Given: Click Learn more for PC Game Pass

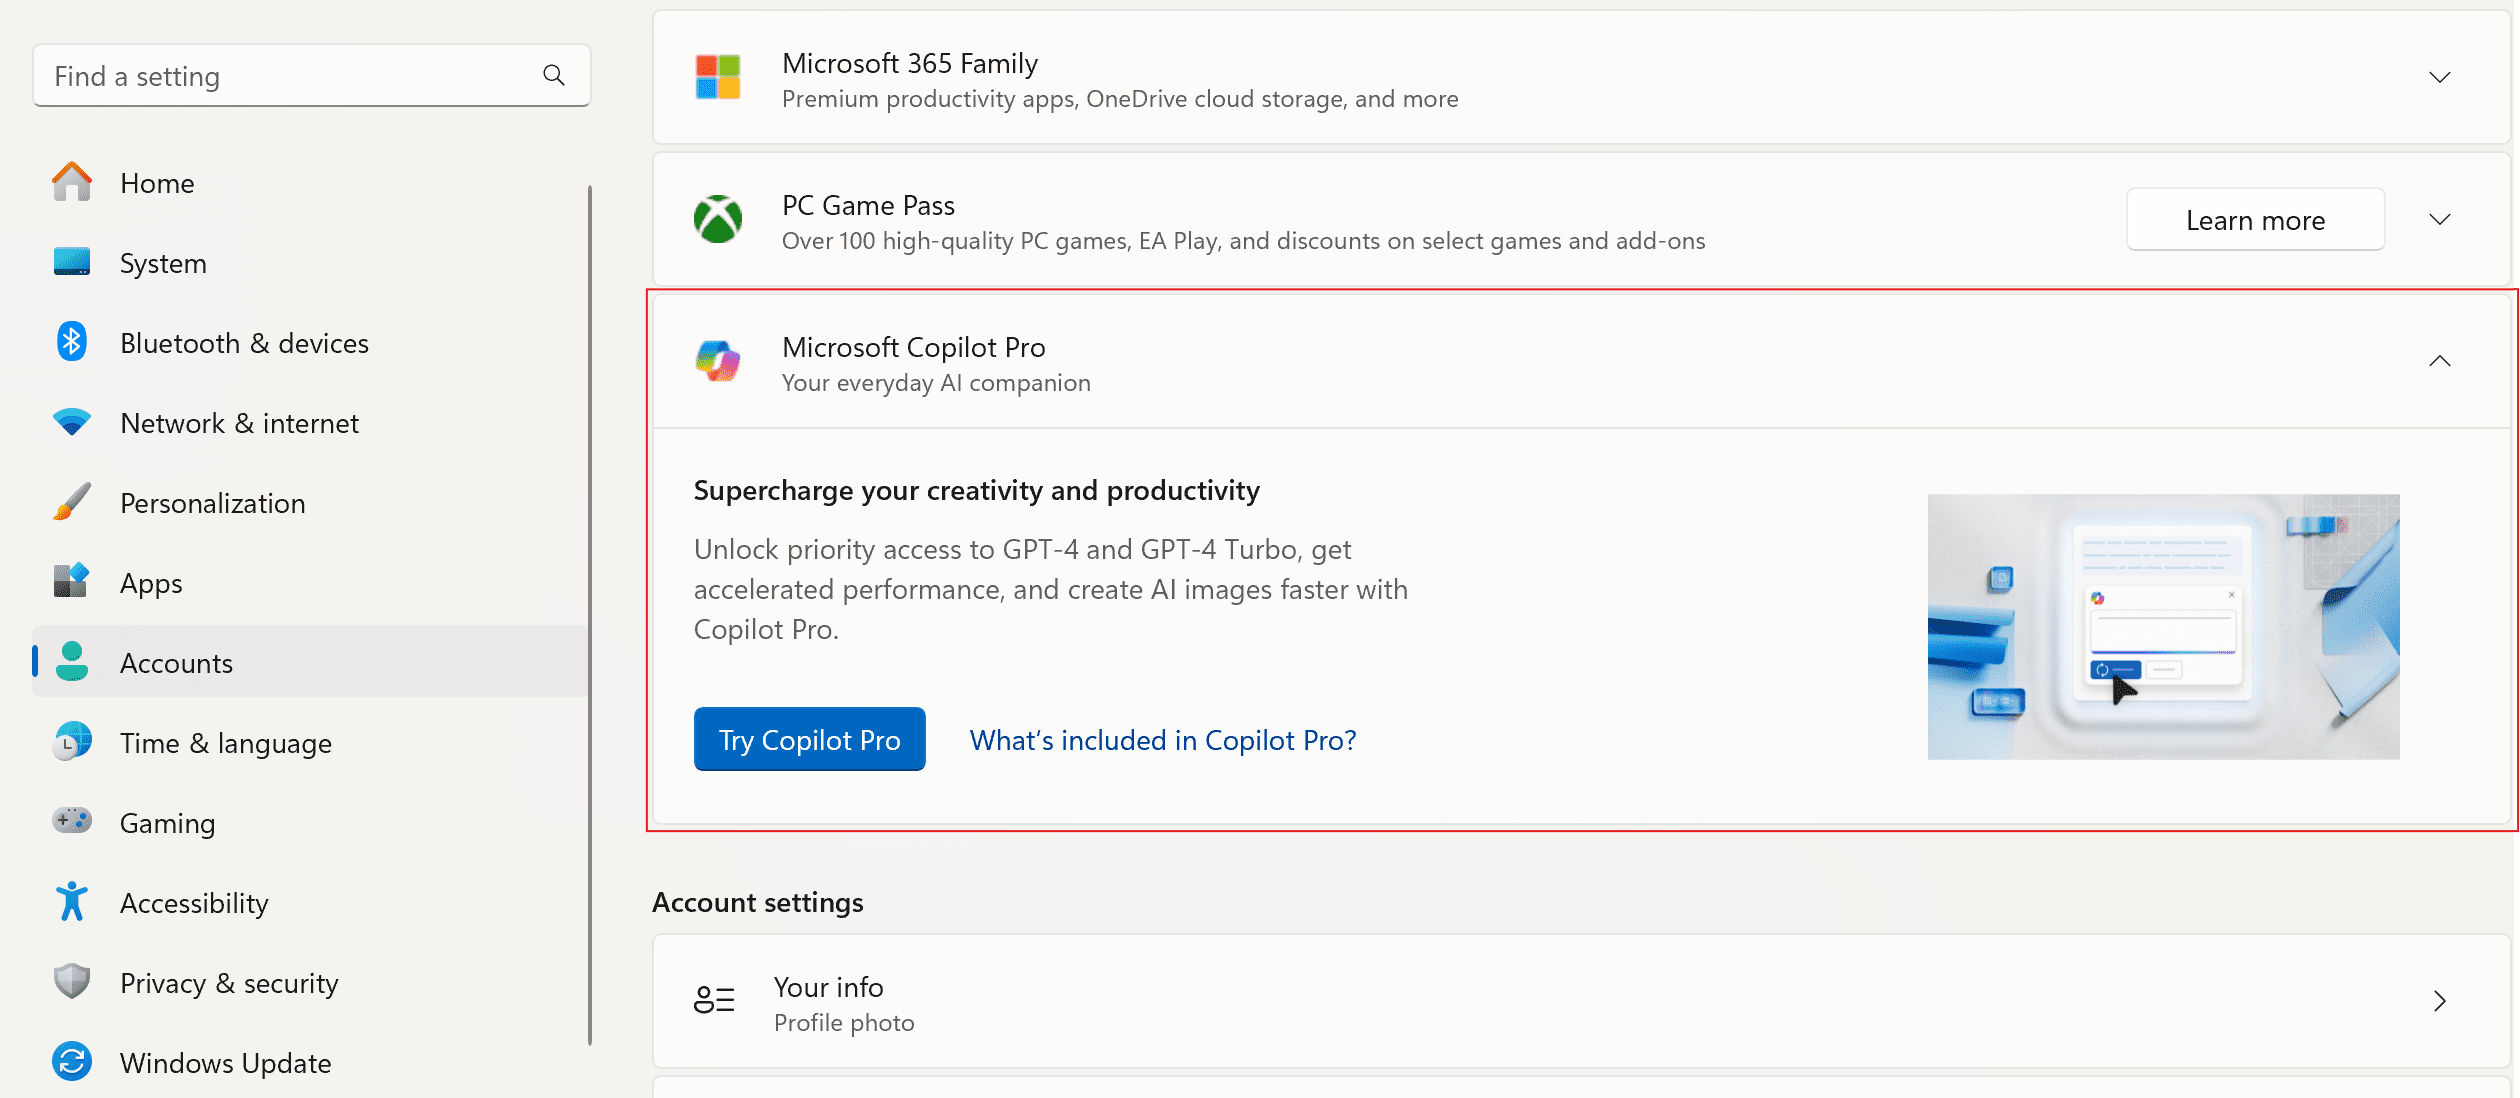Looking at the screenshot, I should [x=2256, y=220].
